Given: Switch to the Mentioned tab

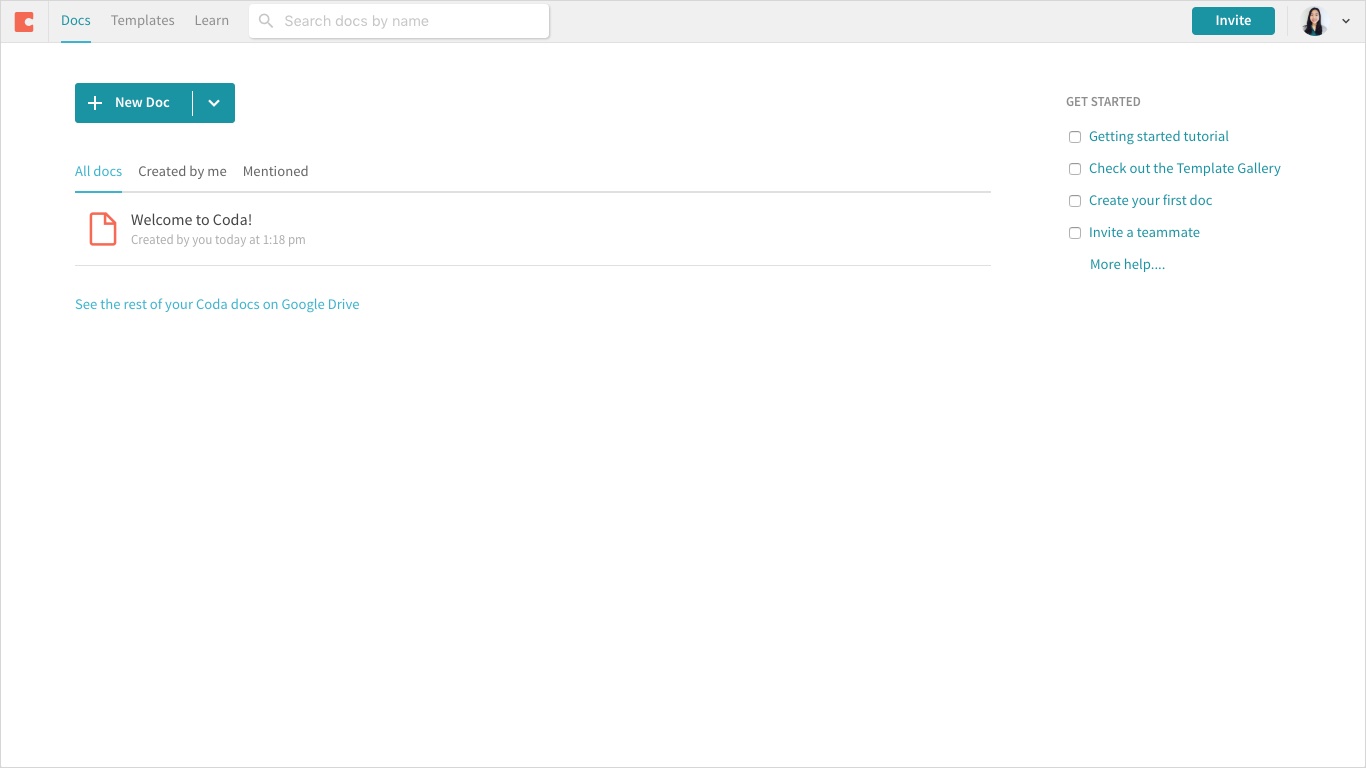Looking at the screenshot, I should pyautogui.click(x=275, y=171).
